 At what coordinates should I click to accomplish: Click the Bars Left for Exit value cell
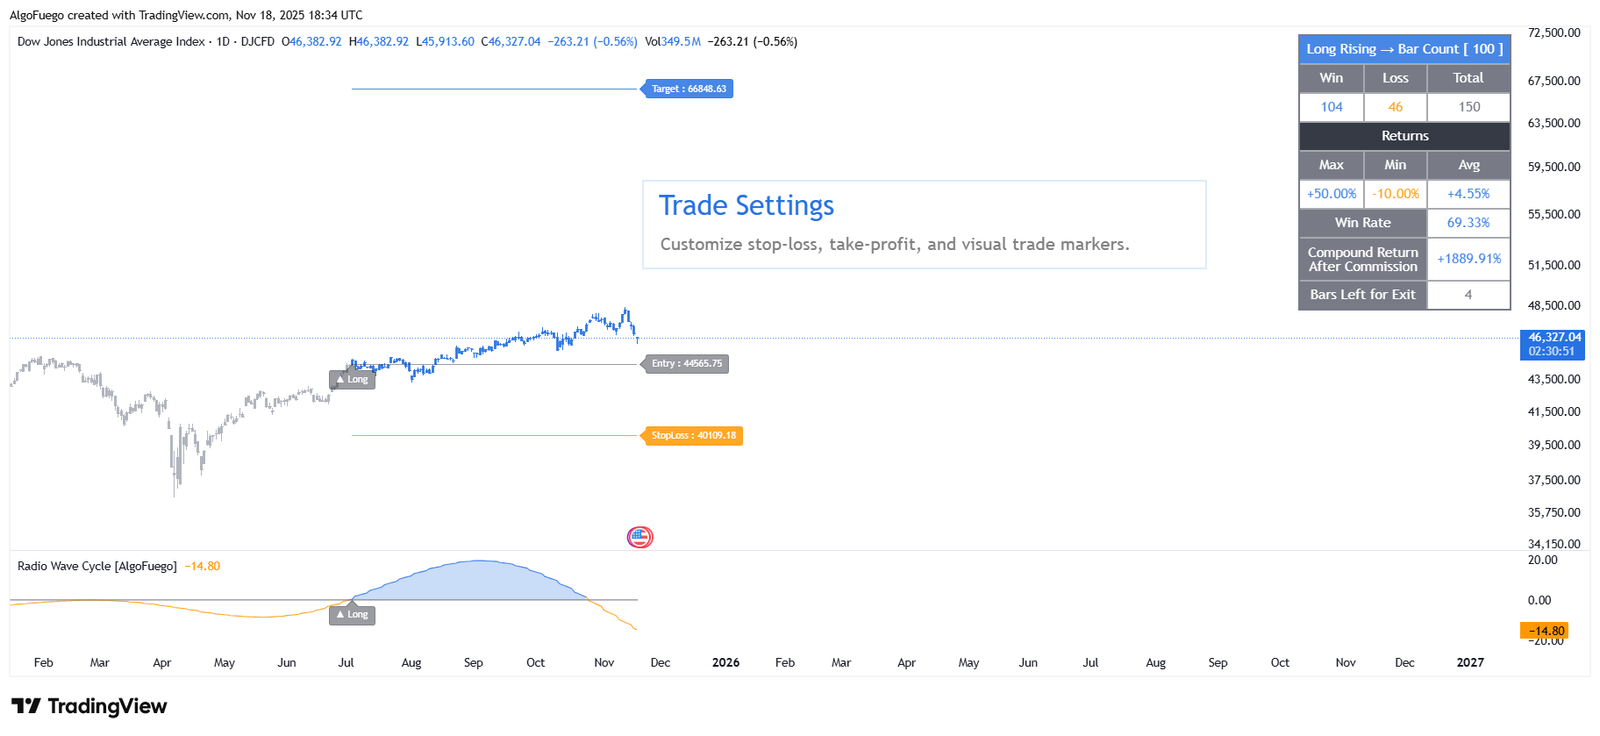click(1468, 295)
